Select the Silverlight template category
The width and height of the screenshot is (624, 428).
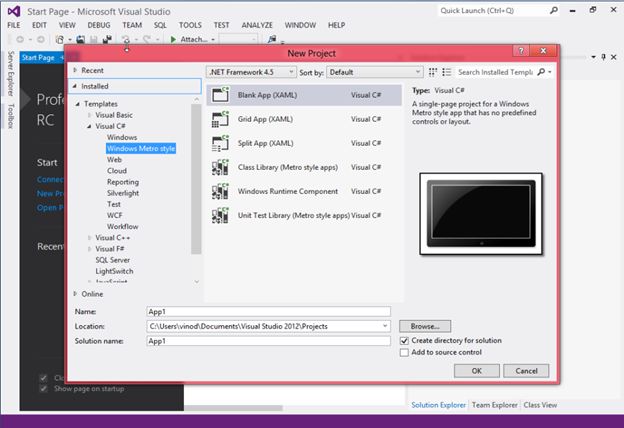[x=123, y=193]
